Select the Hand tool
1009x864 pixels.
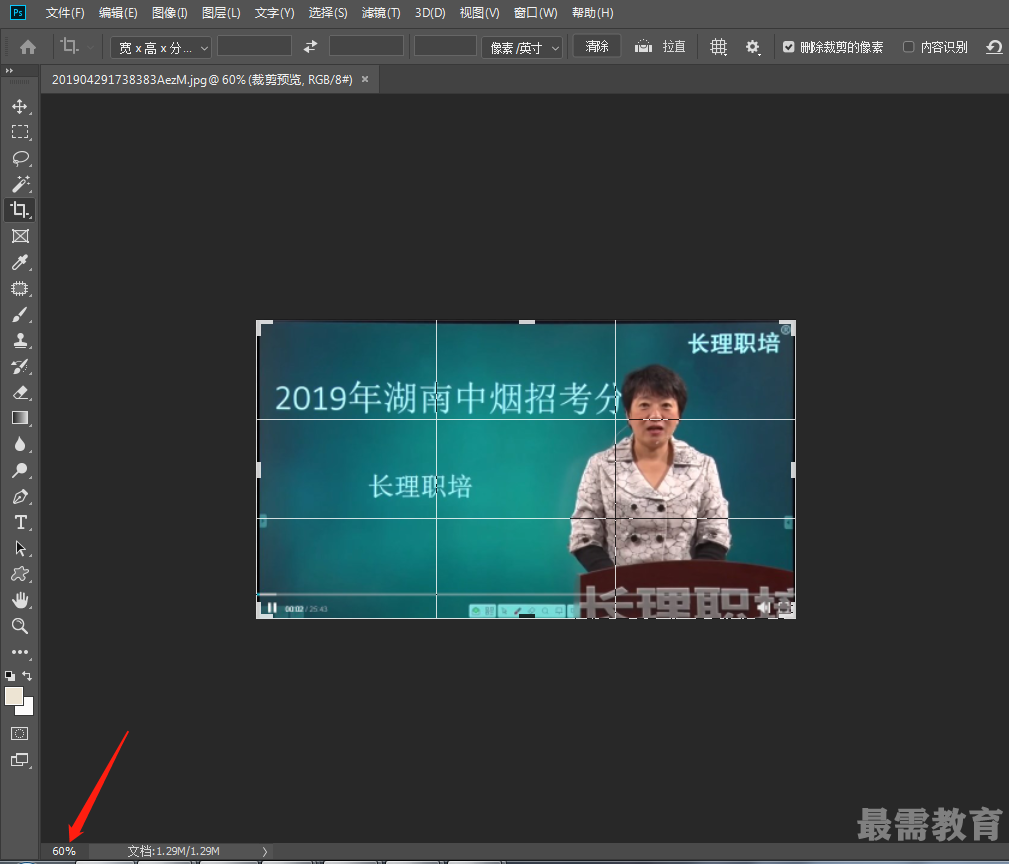(20, 600)
